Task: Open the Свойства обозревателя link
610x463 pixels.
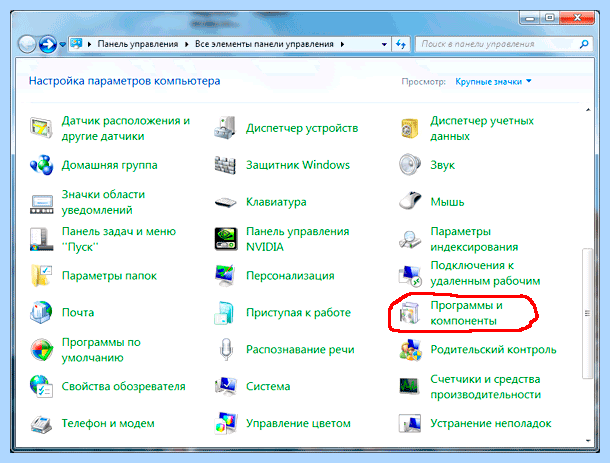Action: click(x=123, y=386)
